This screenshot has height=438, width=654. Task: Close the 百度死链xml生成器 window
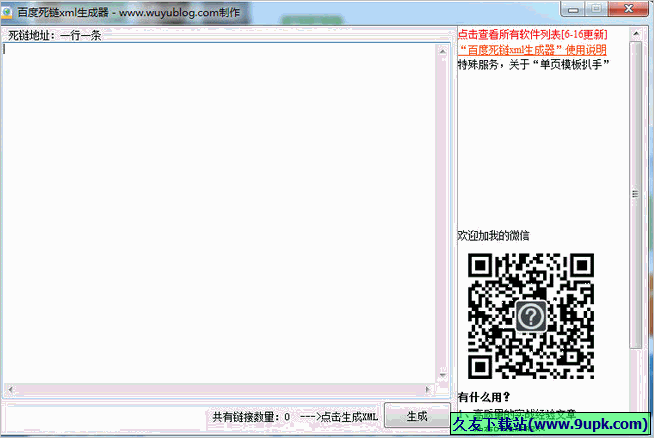coord(628,9)
